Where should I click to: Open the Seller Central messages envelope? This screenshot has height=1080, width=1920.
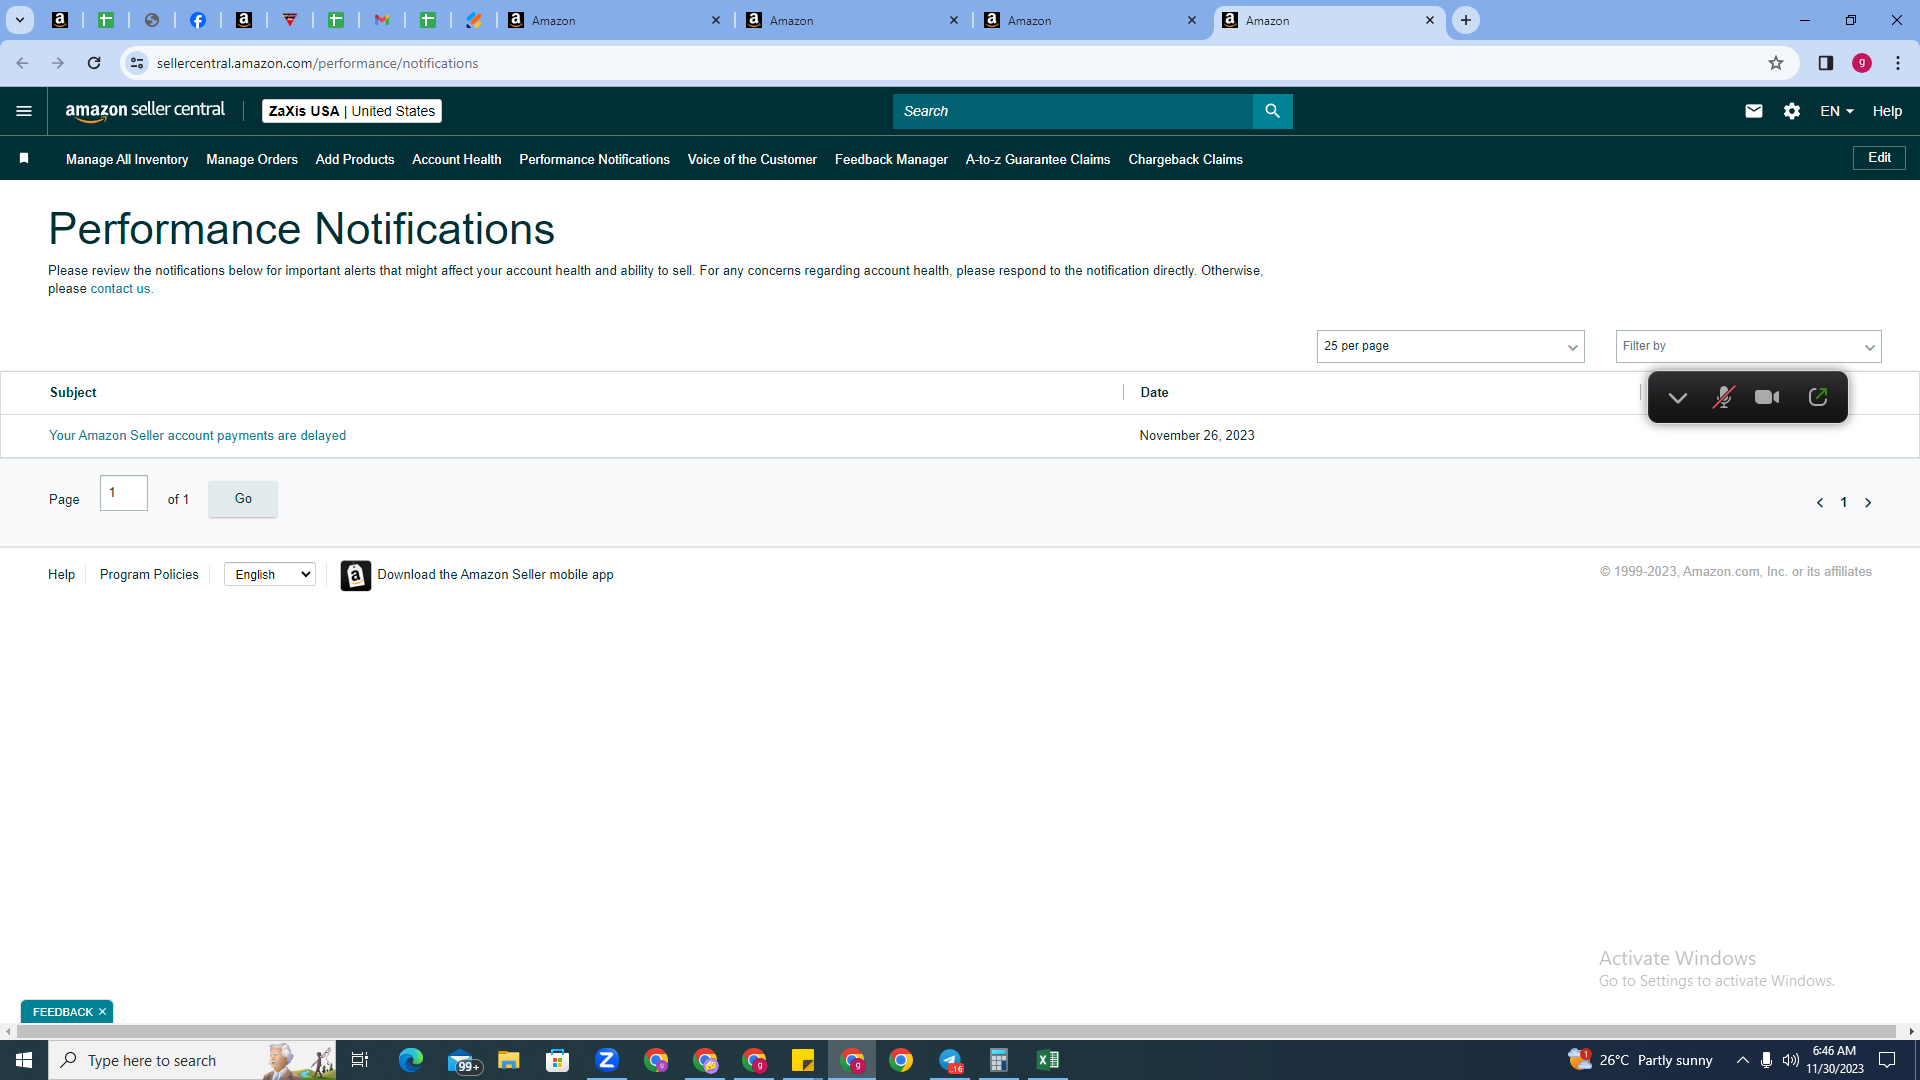(1754, 111)
